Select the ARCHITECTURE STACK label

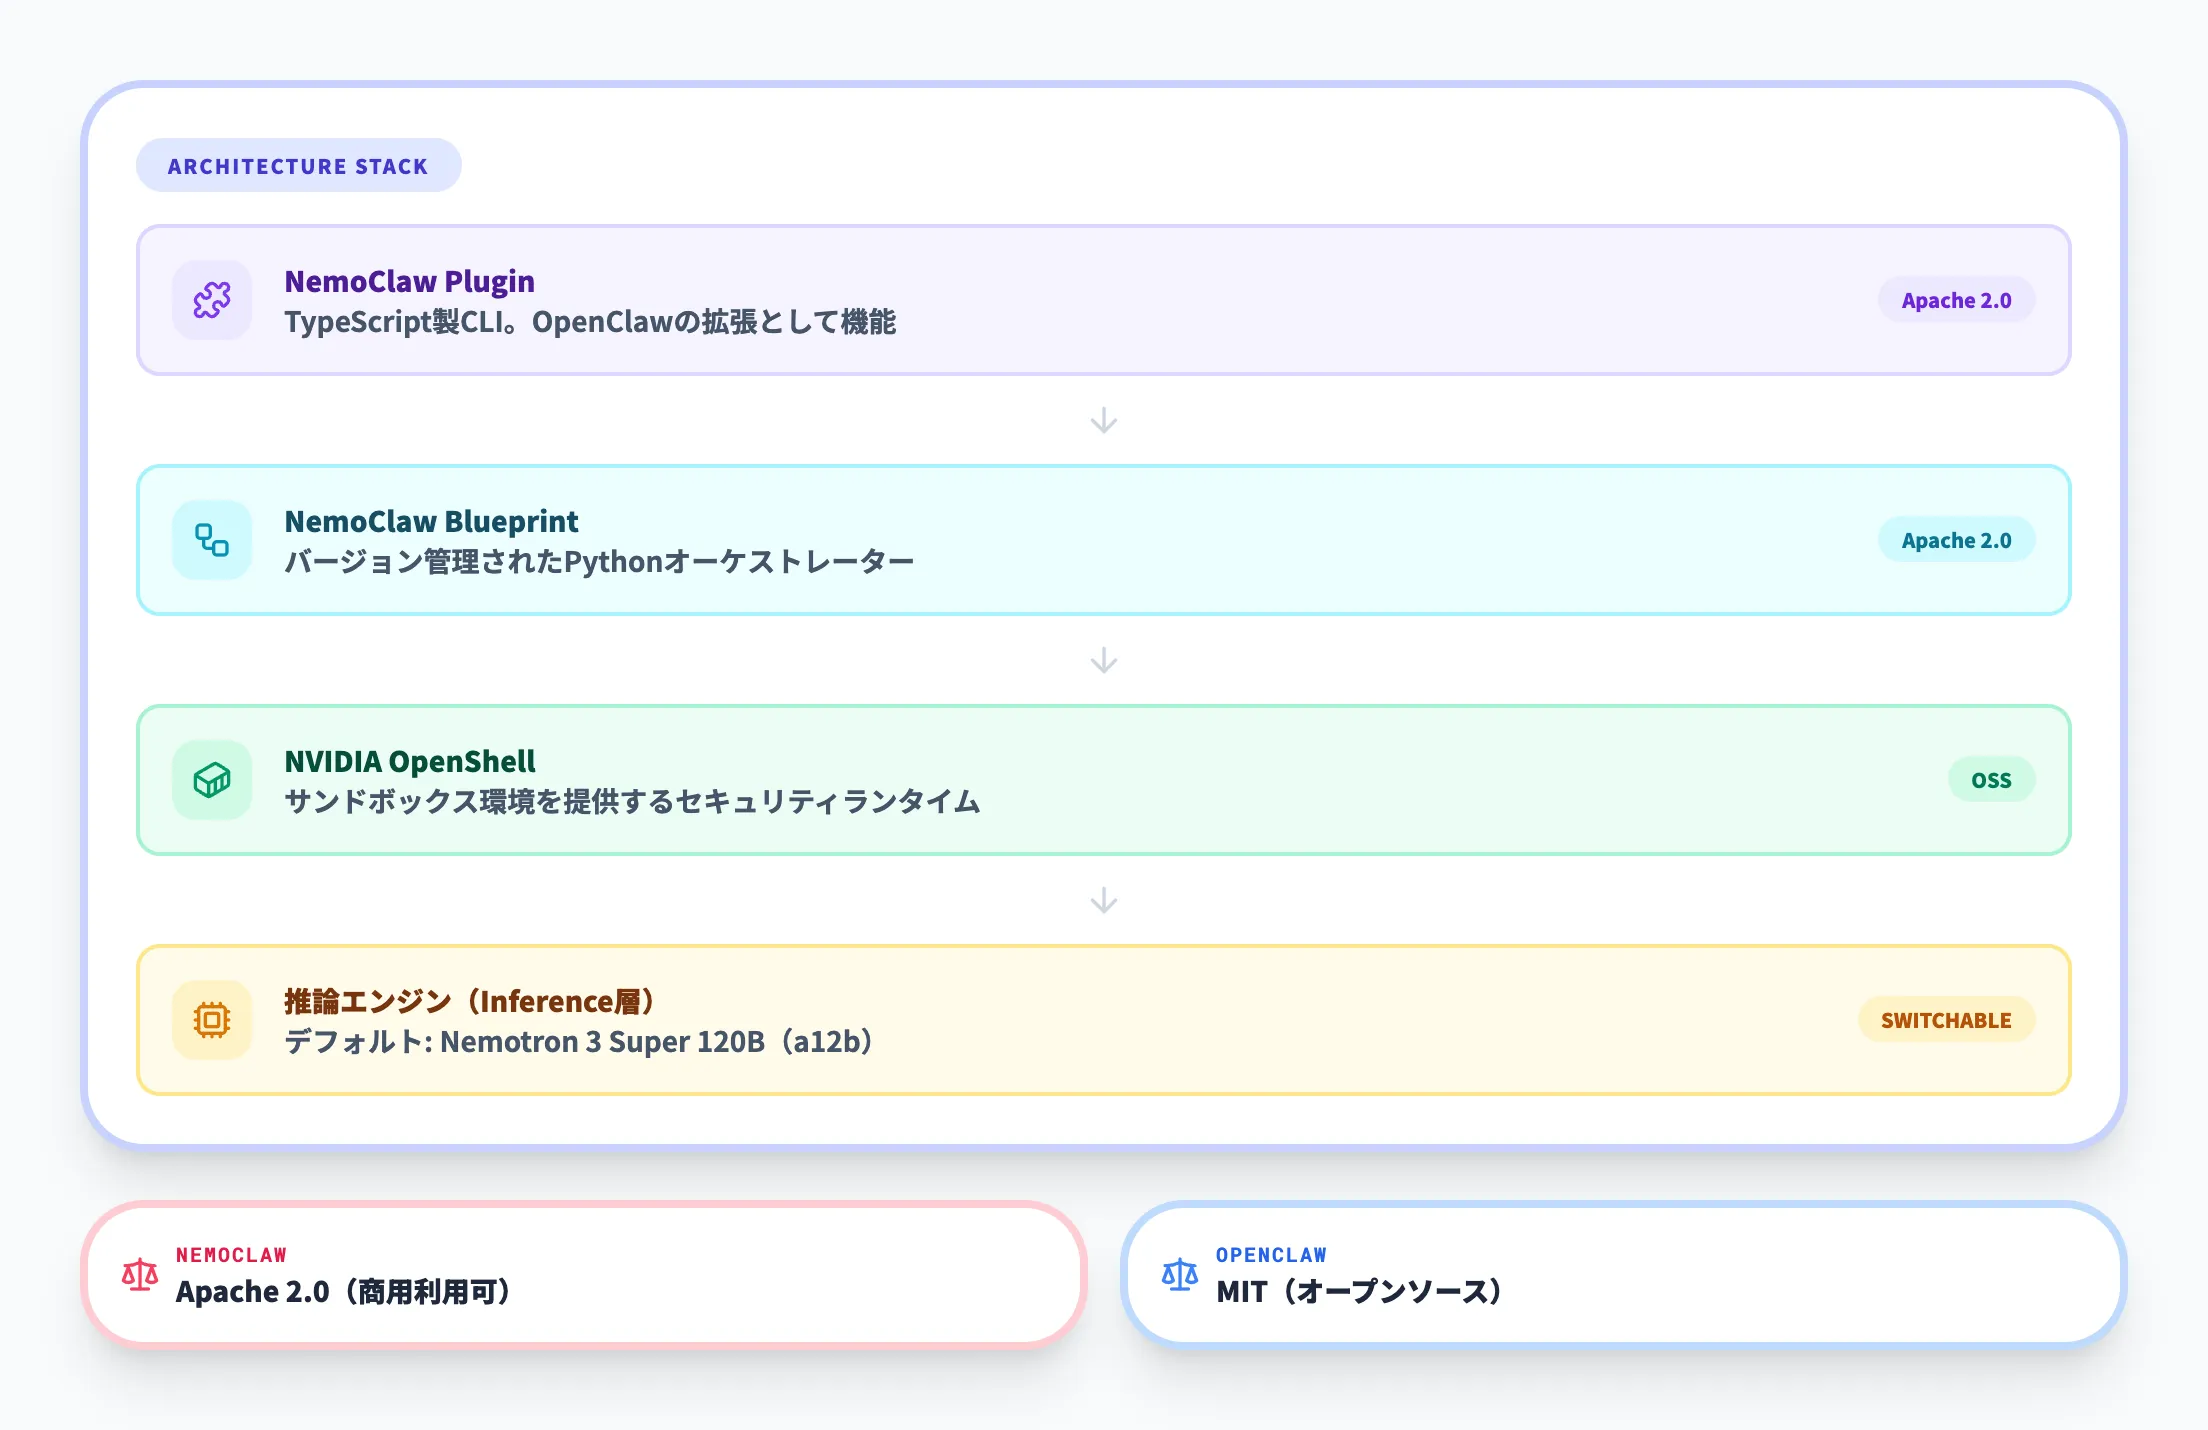(298, 165)
